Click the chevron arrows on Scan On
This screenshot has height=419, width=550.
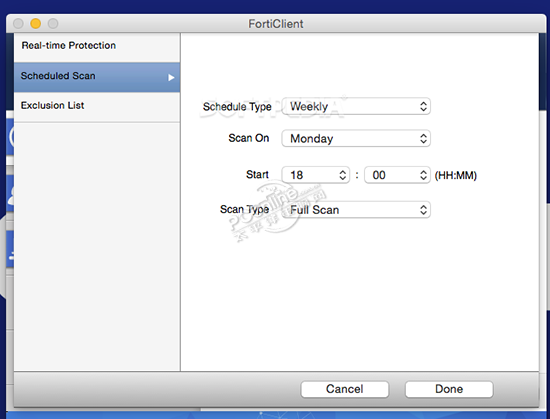coord(423,138)
